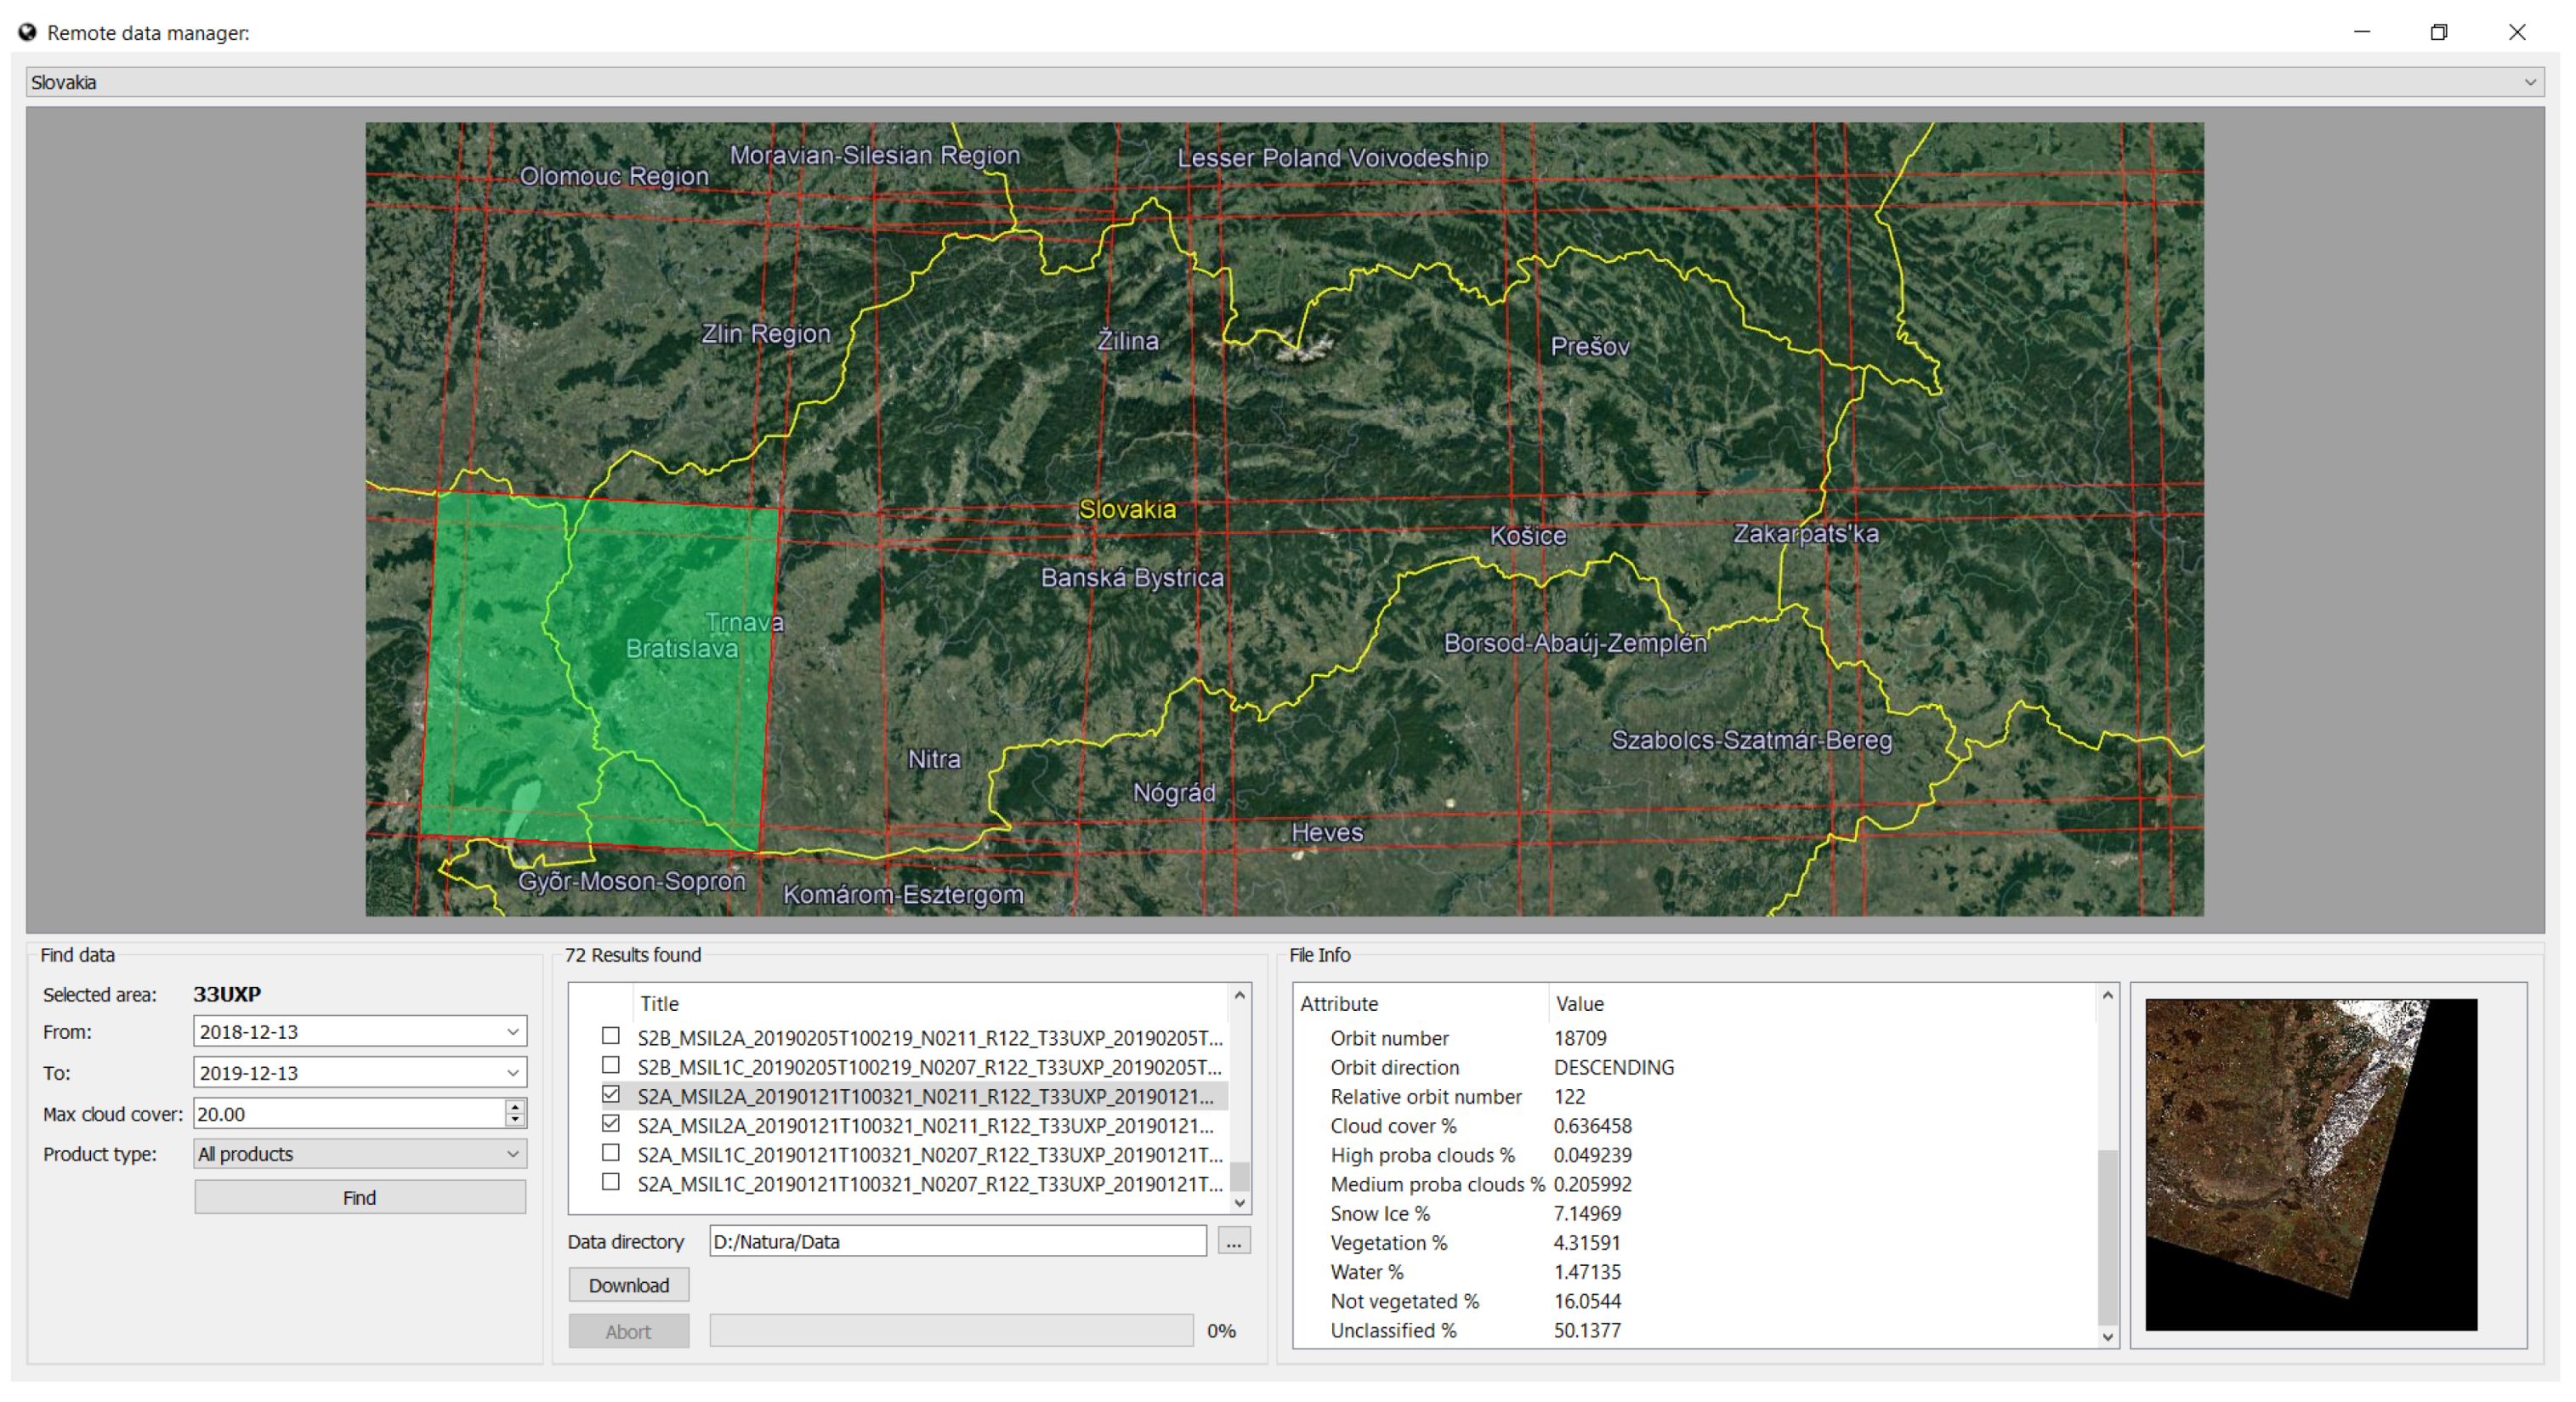Click the Košice label on the map
2576x1402 pixels.
pyautogui.click(x=1528, y=536)
